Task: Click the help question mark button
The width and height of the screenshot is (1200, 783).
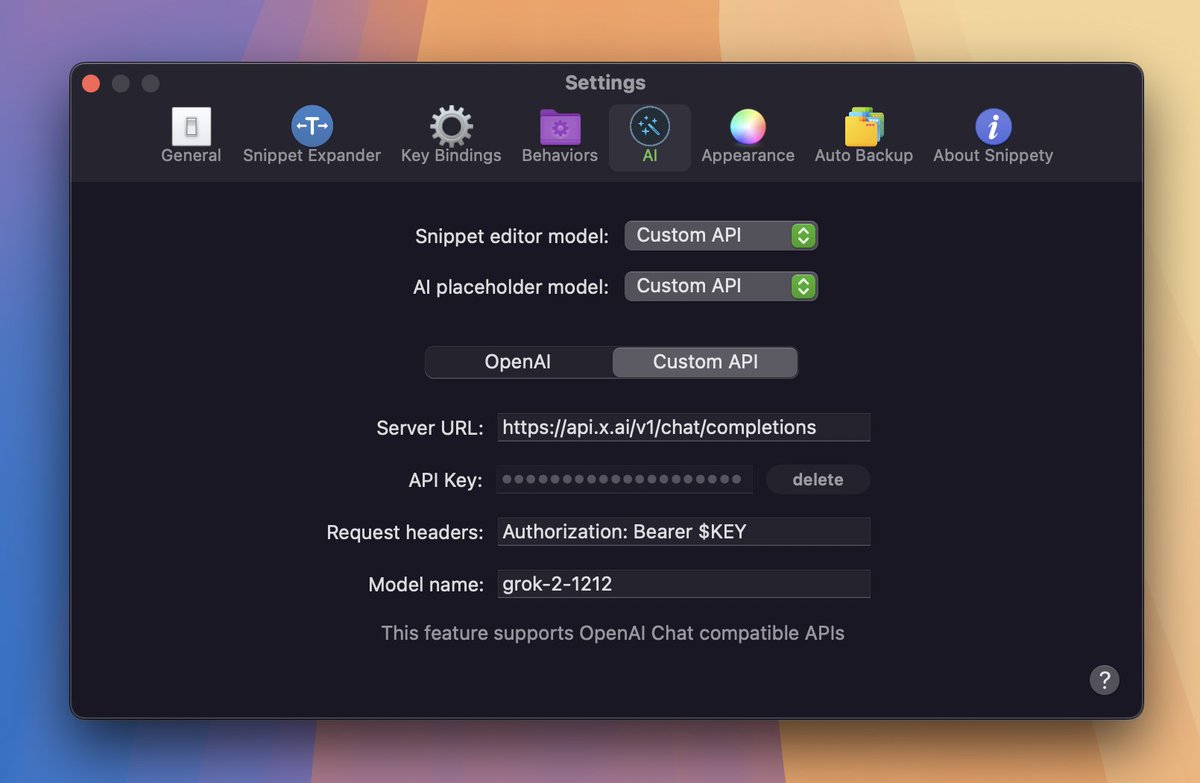Action: [x=1104, y=680]
